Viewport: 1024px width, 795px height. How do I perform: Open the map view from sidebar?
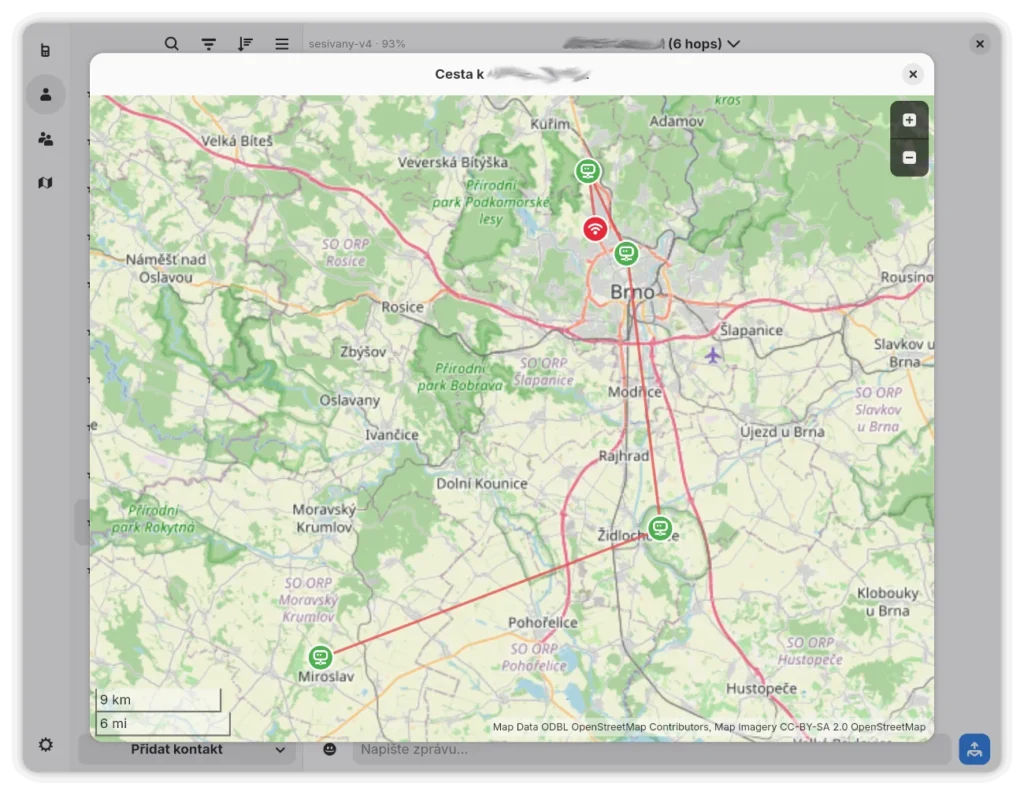(x=45, y=183)
